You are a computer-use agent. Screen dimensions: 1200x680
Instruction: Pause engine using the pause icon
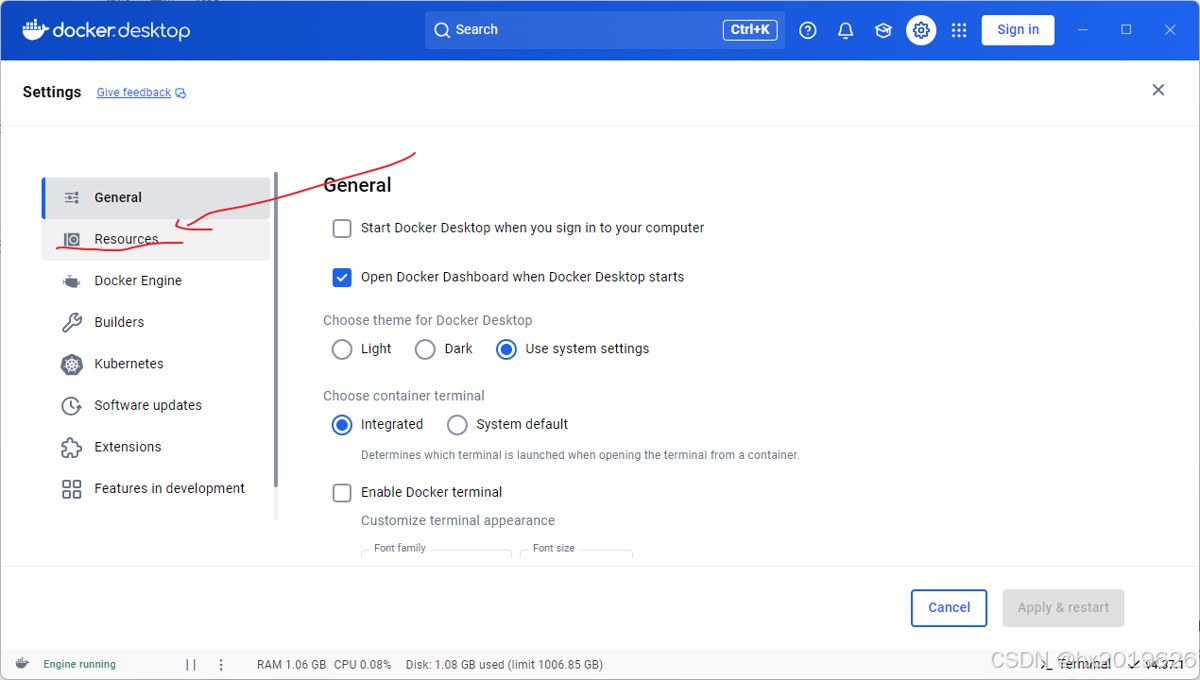point(191,664)
